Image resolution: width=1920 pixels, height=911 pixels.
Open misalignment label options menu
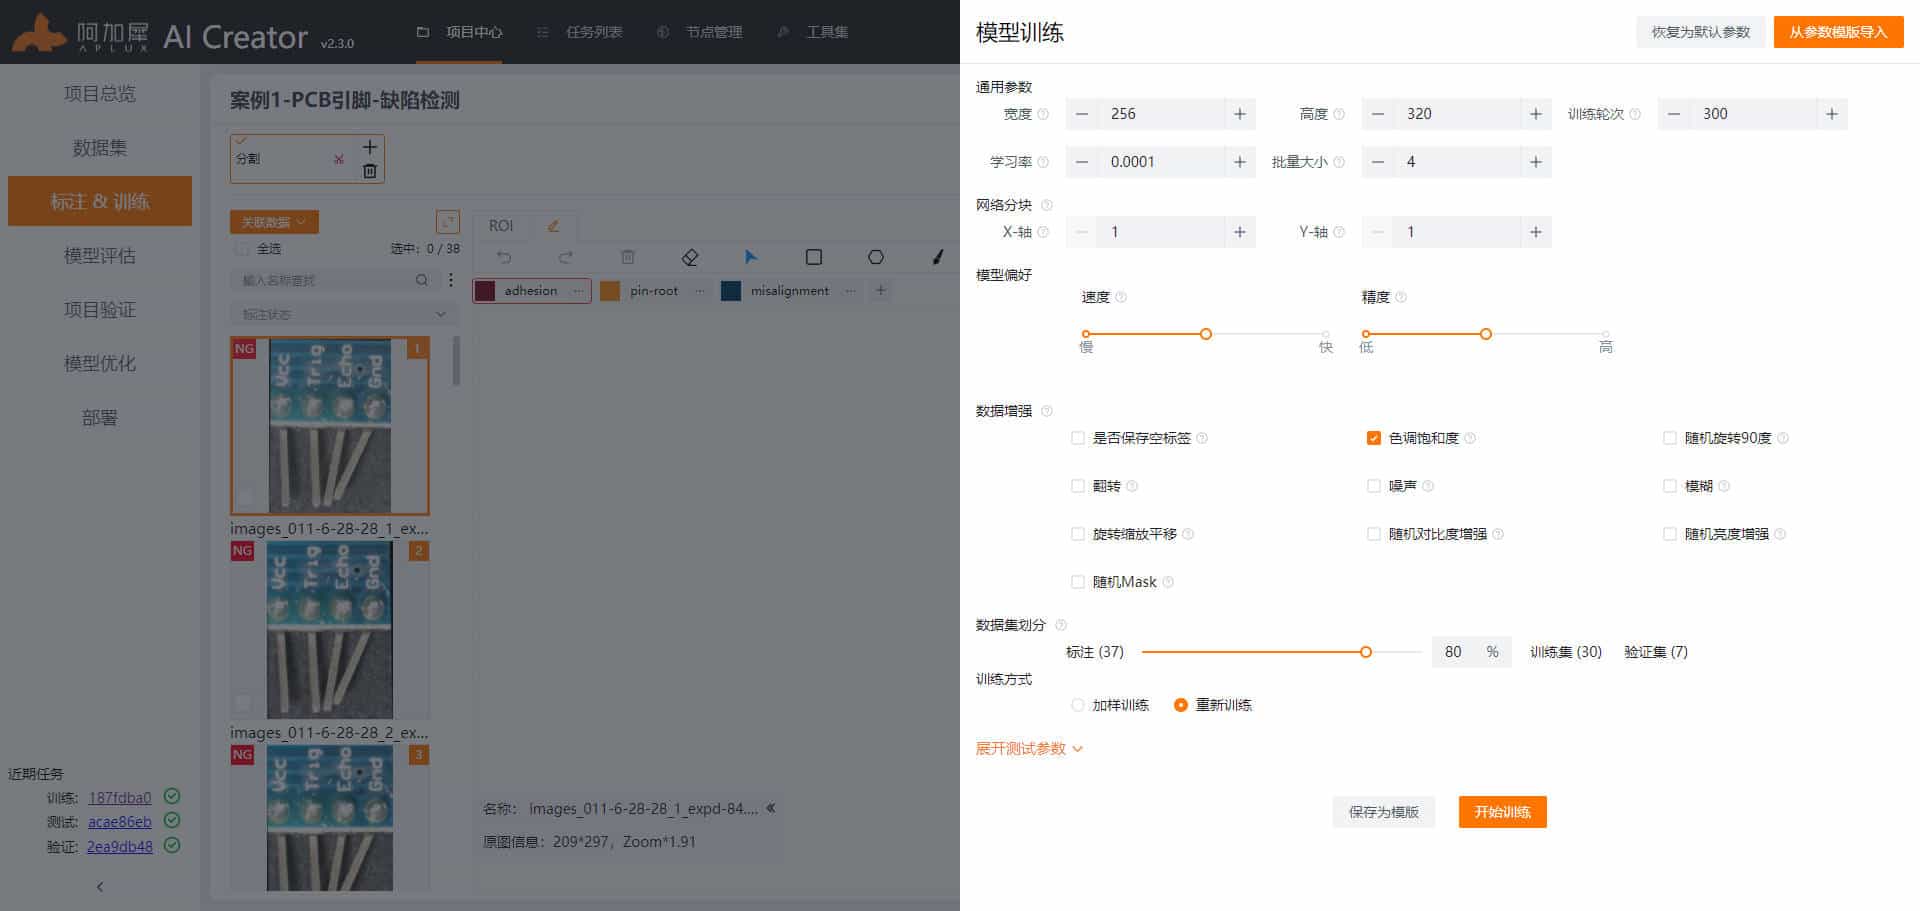tap(850, 291)
